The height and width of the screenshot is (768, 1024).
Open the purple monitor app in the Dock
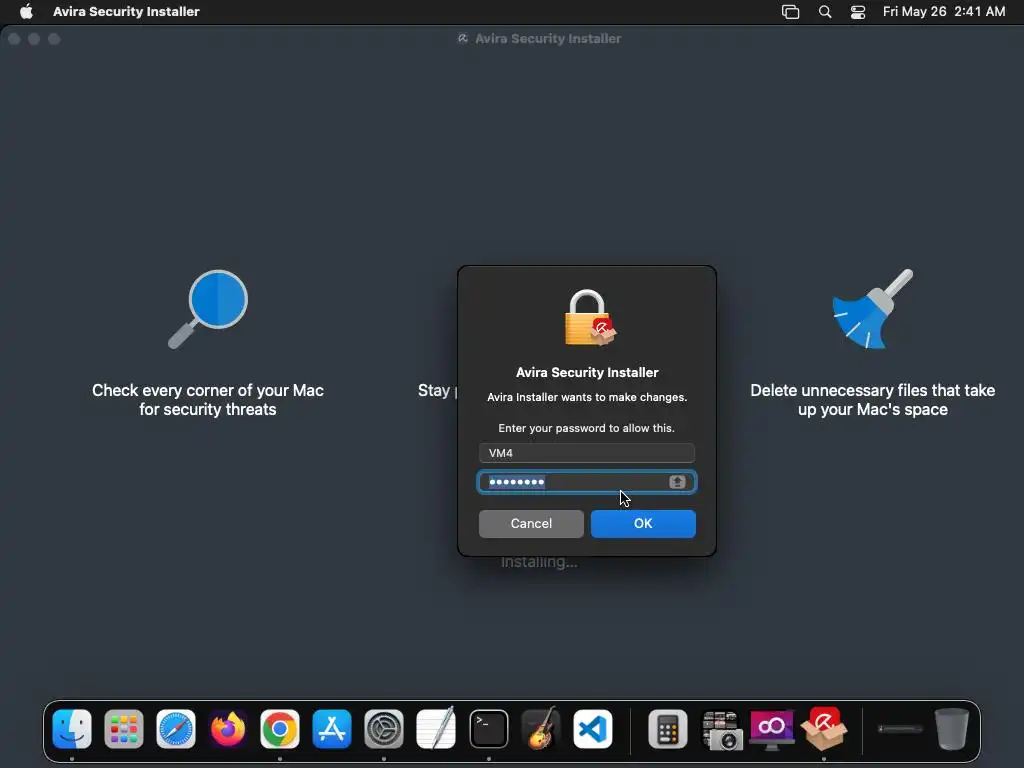(772, 729)
